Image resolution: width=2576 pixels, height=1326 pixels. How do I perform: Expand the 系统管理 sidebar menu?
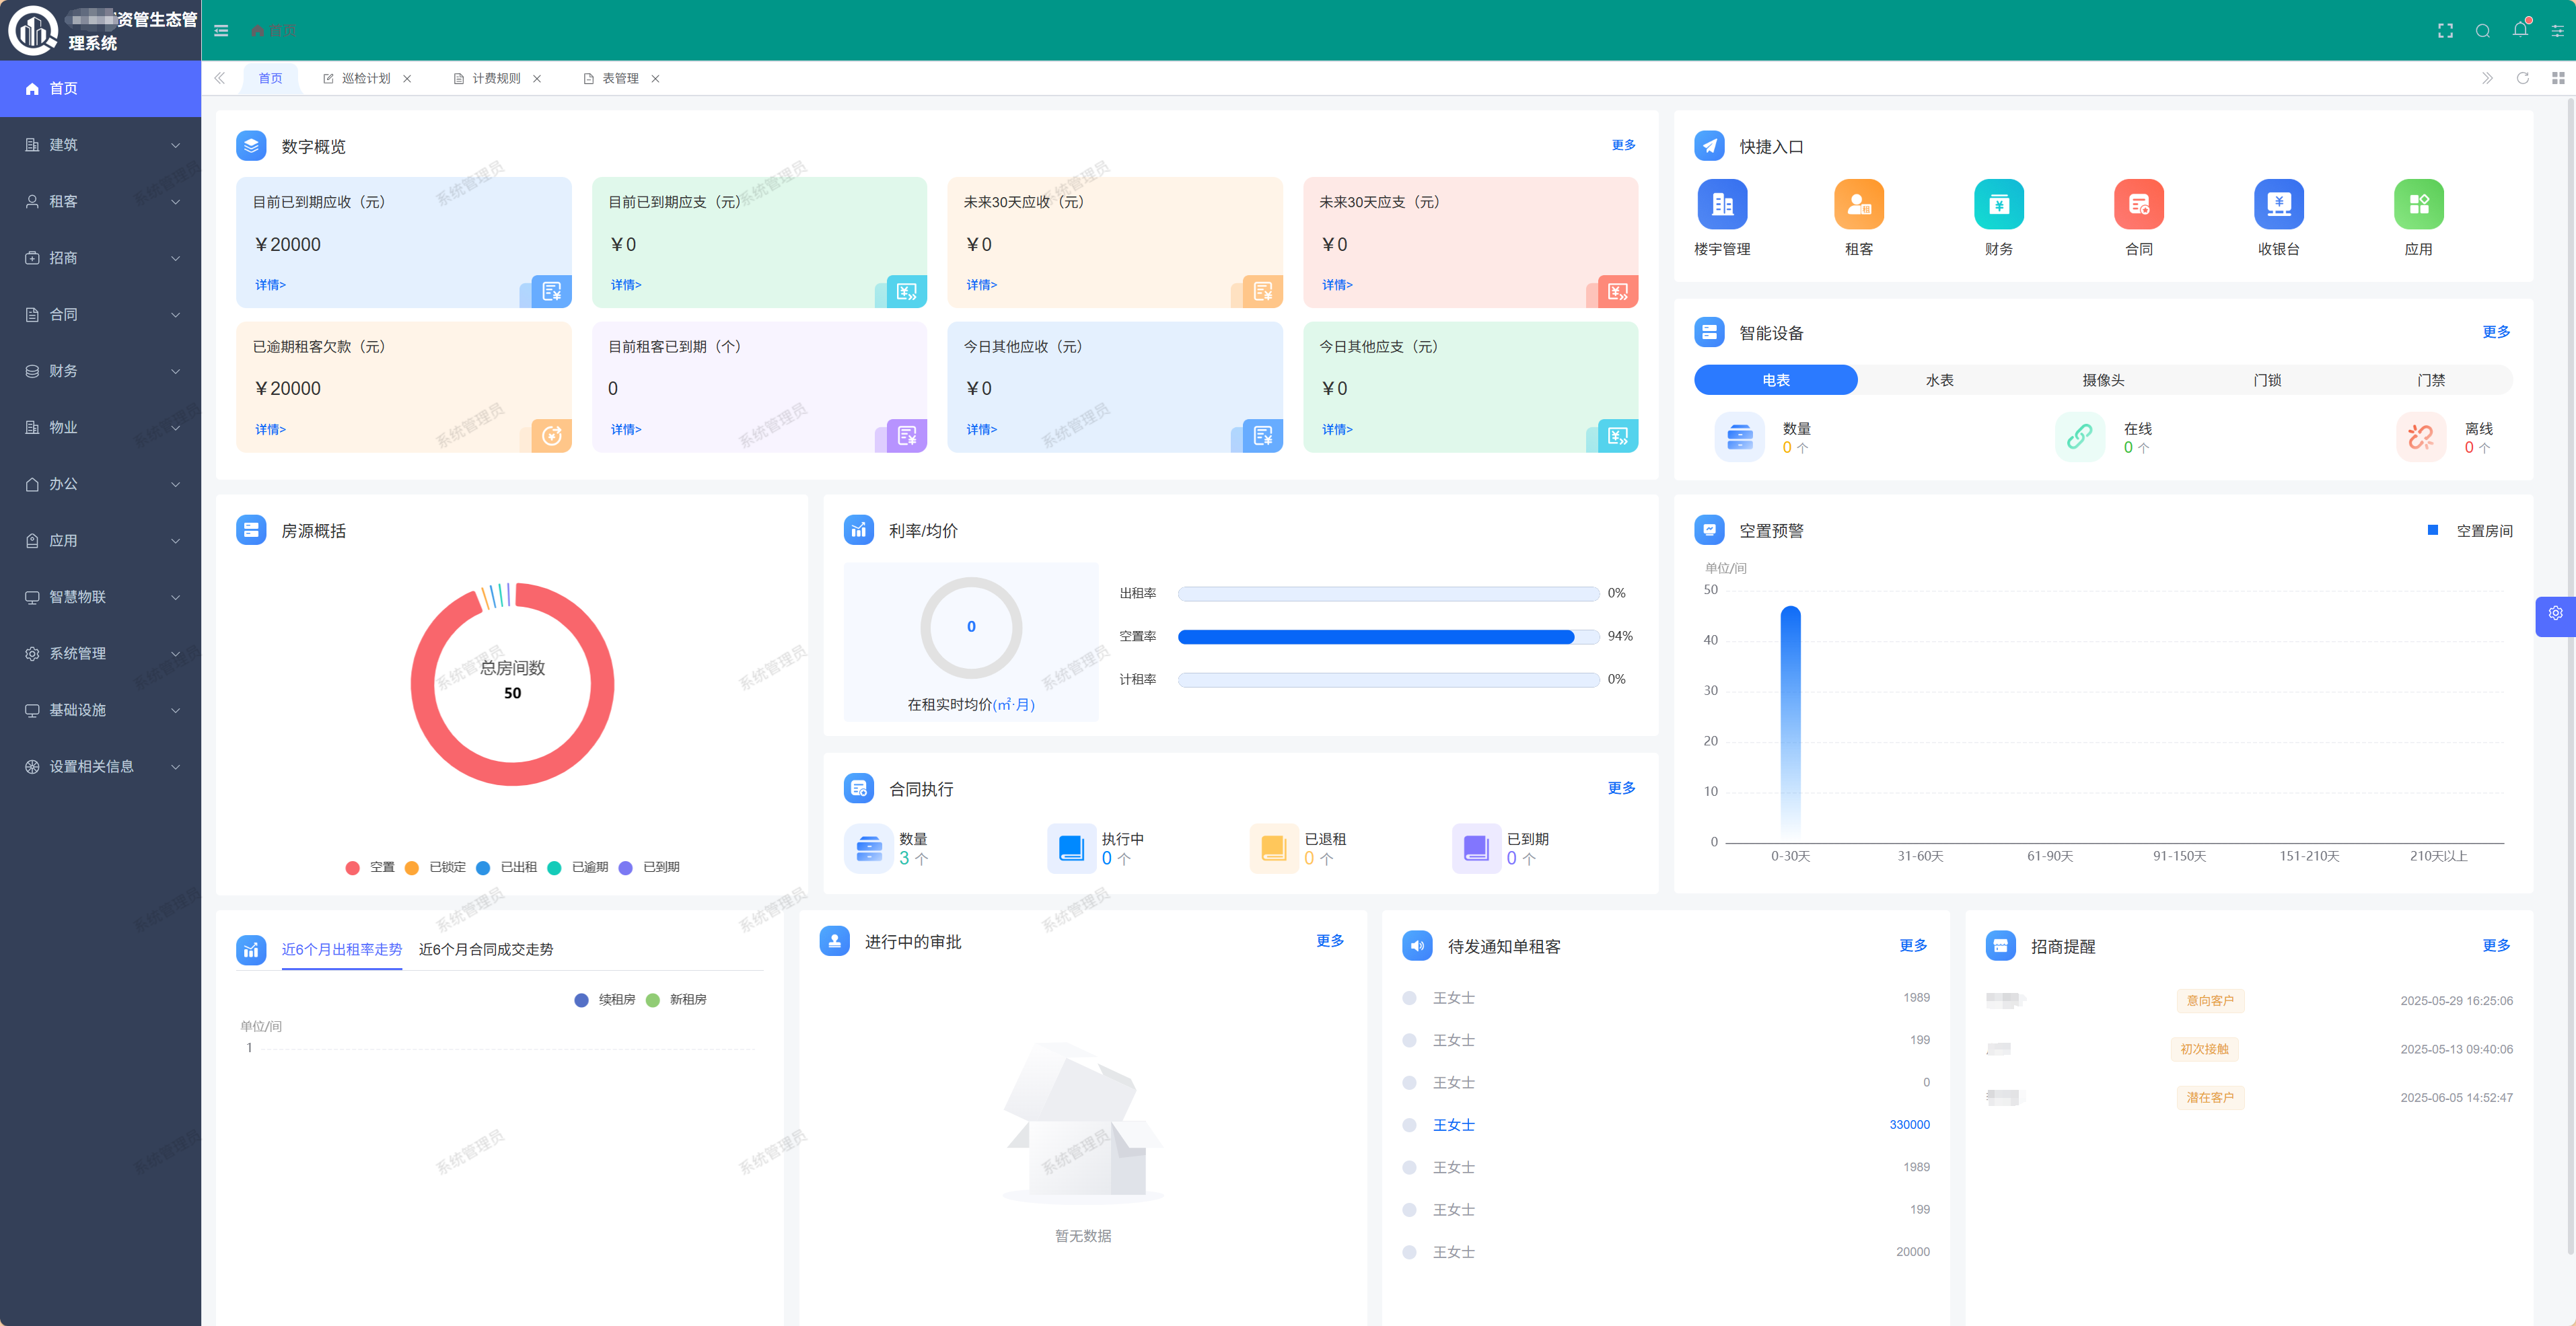pos(100,653)
